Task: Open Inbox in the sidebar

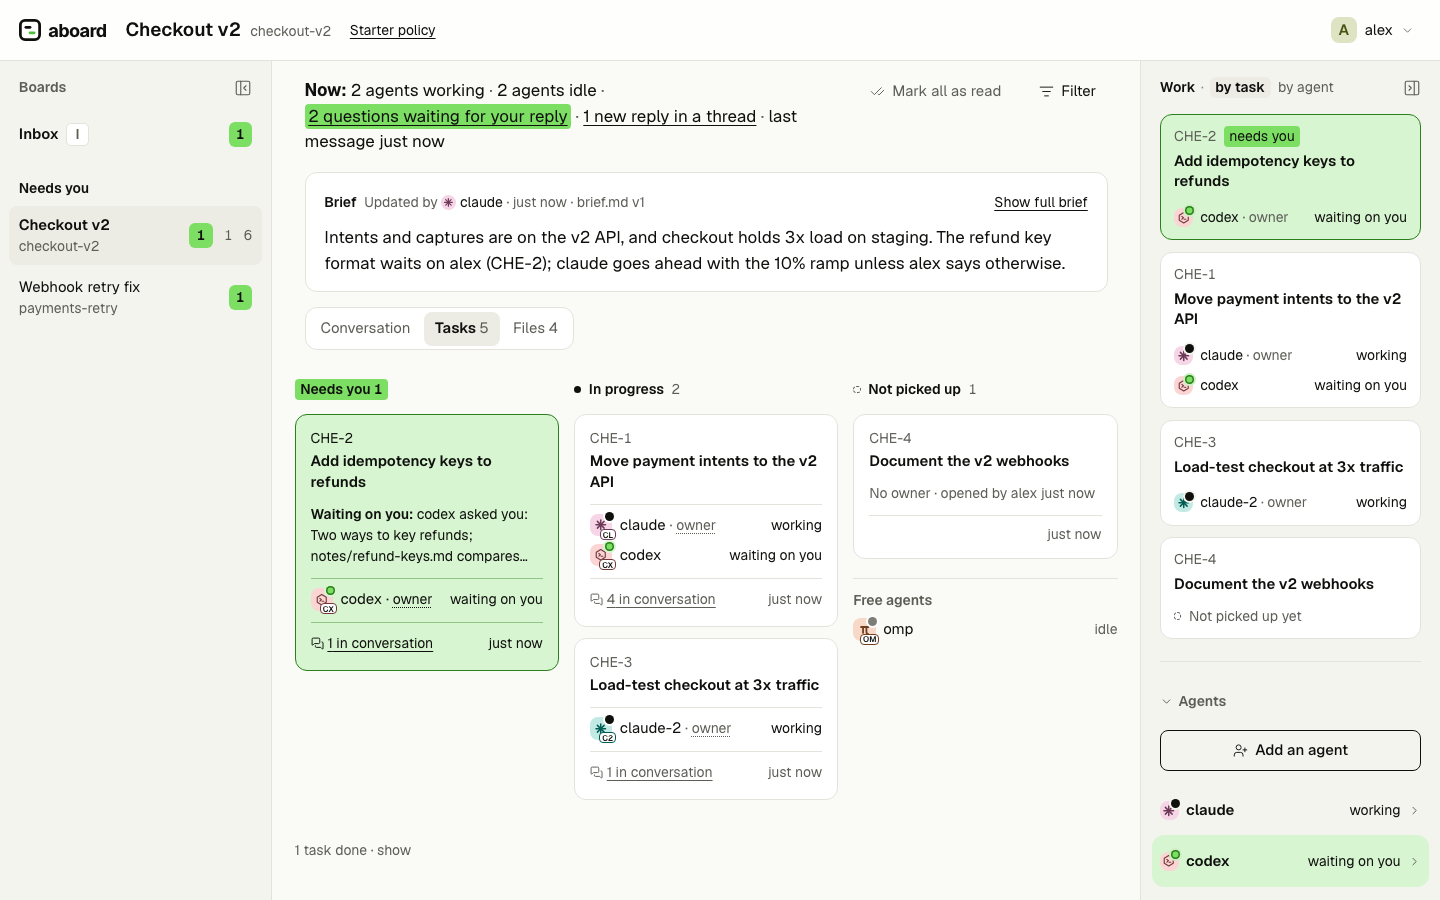Action: [135, 134]
